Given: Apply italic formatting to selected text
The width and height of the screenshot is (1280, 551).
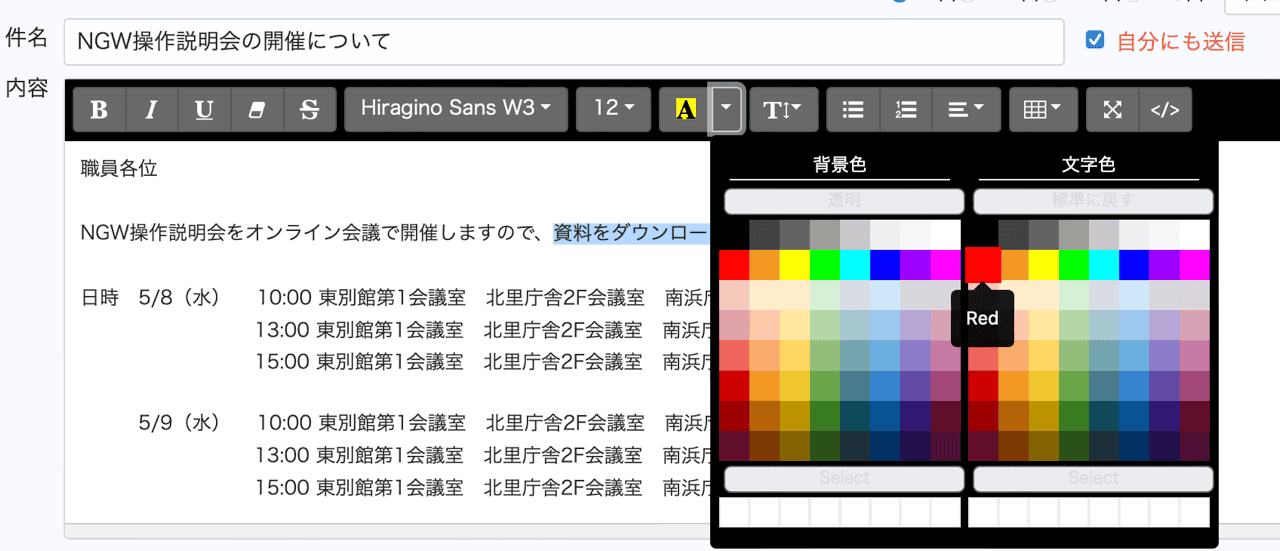Looking at the screenshot, I should 152,110.
